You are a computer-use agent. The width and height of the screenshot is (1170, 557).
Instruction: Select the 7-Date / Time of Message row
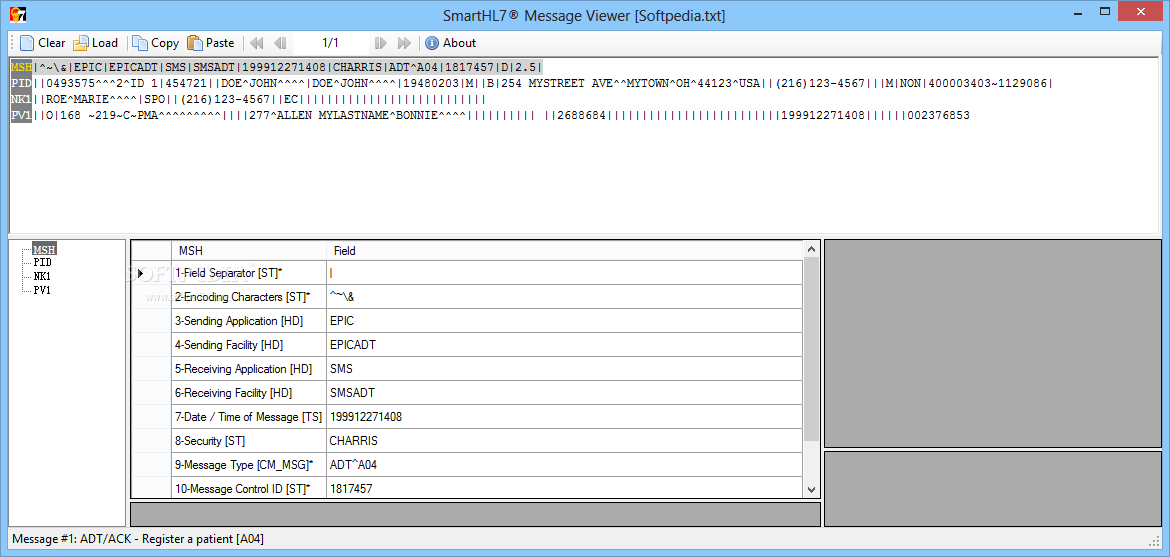(467, 417)
